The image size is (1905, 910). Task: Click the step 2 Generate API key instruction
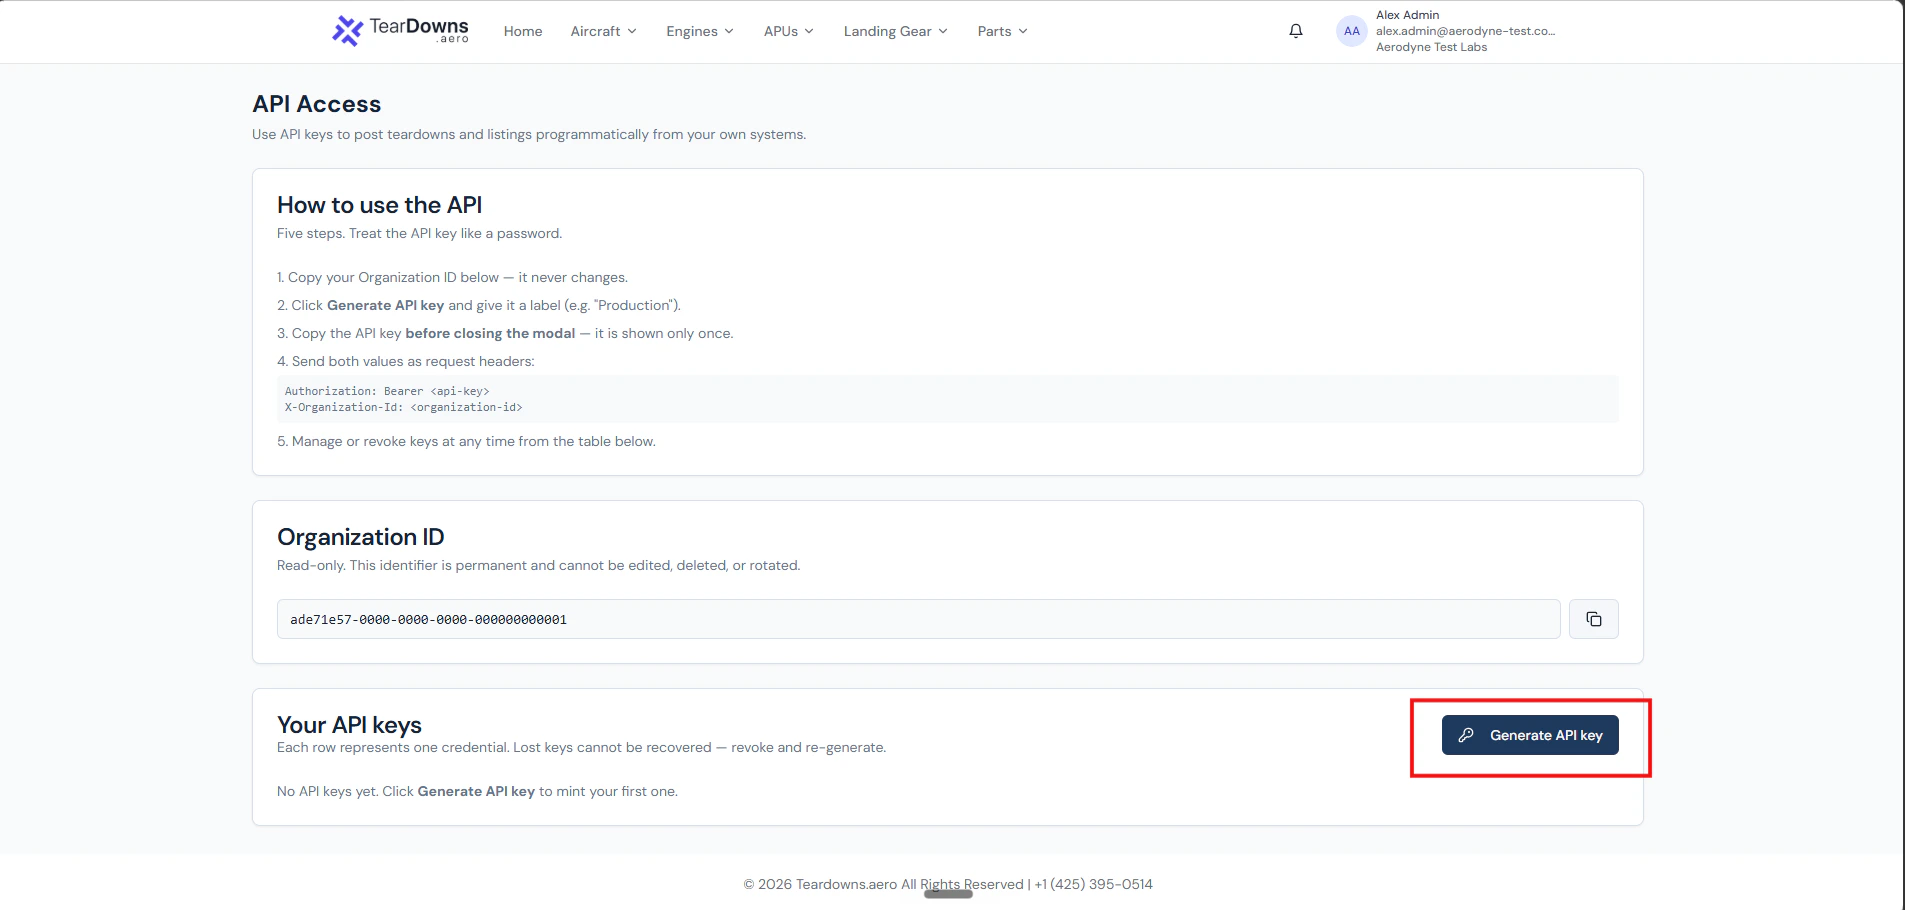click(479, 305)
